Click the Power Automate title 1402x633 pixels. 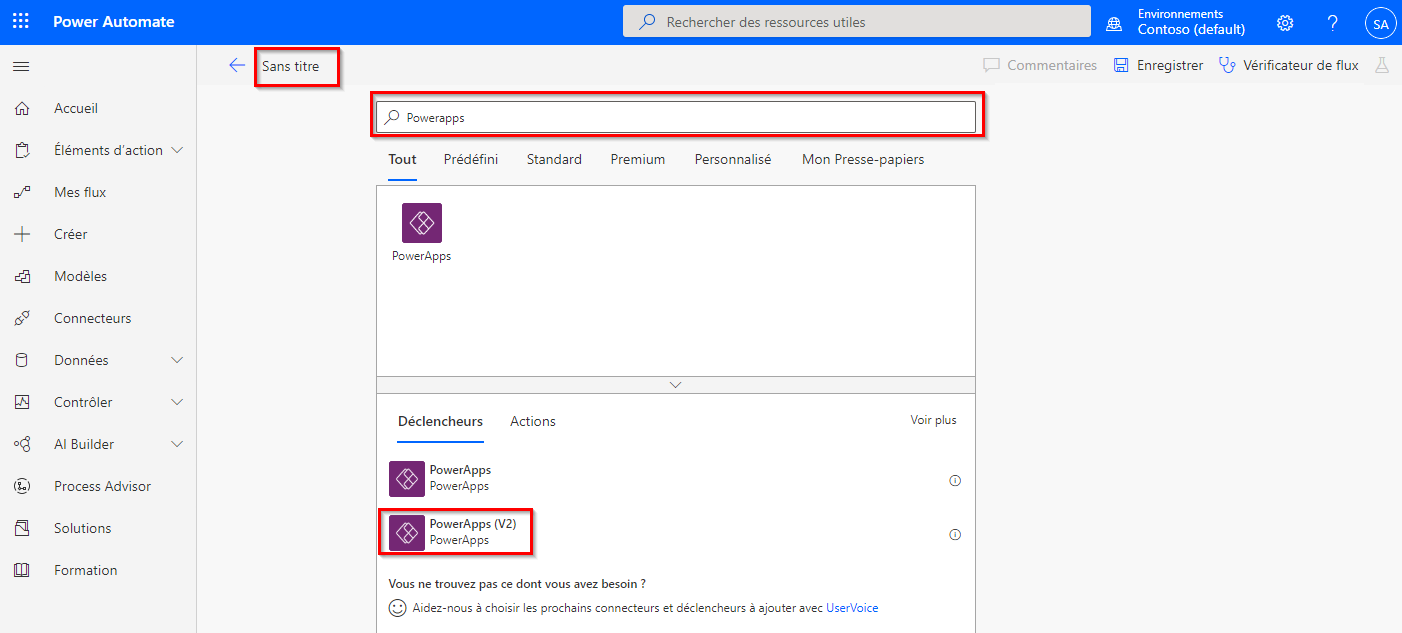point(113,22)
